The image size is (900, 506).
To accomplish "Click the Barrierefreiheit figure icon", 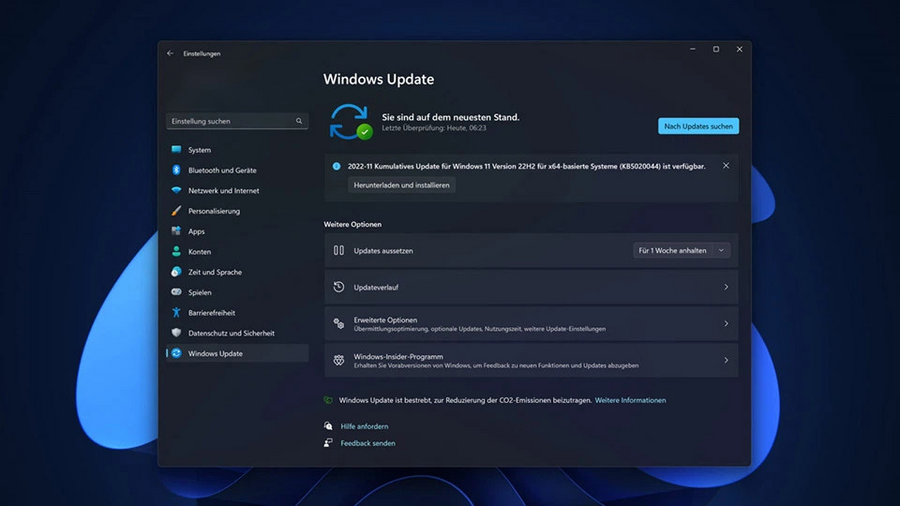I will [x=176, y=313].
